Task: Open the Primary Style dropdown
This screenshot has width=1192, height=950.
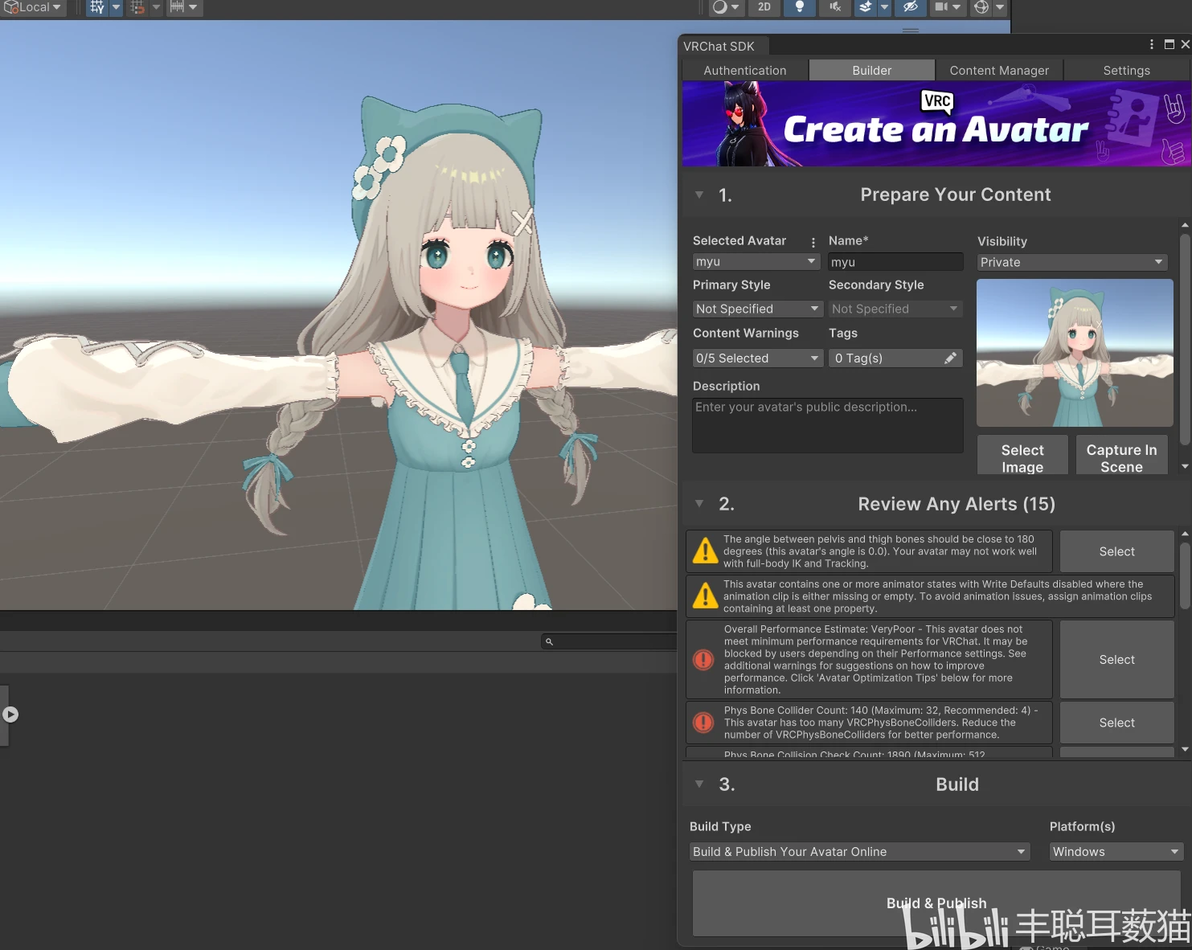Action: (757, 309)
